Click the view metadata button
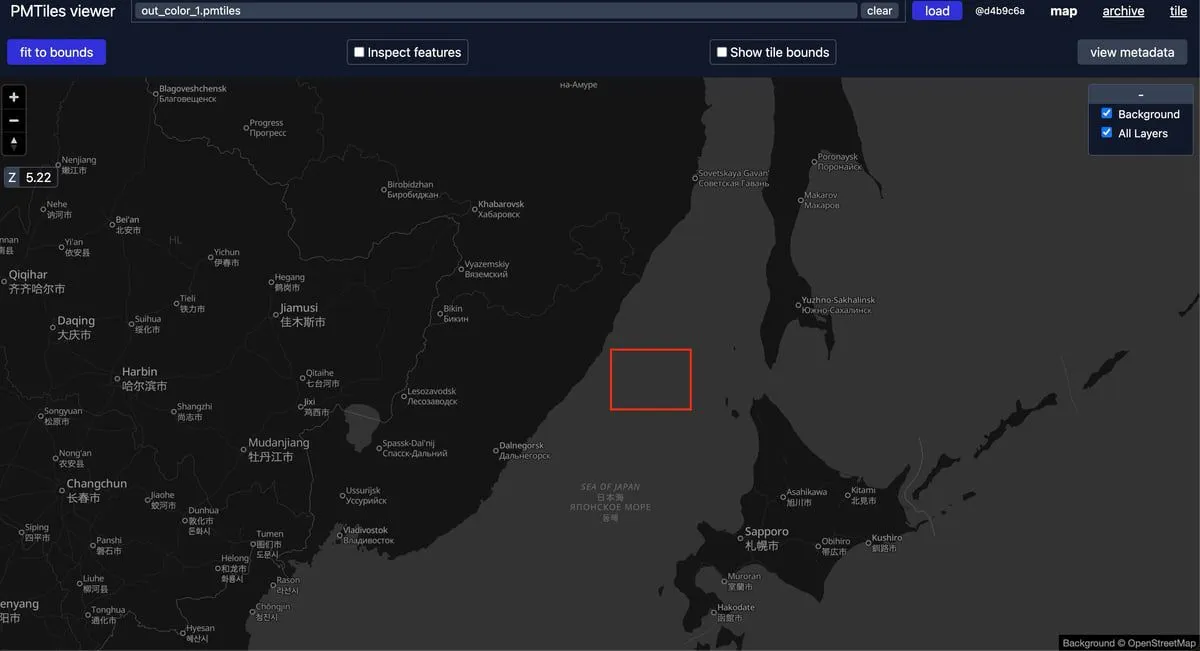1200x651 pixels. 1132,52
